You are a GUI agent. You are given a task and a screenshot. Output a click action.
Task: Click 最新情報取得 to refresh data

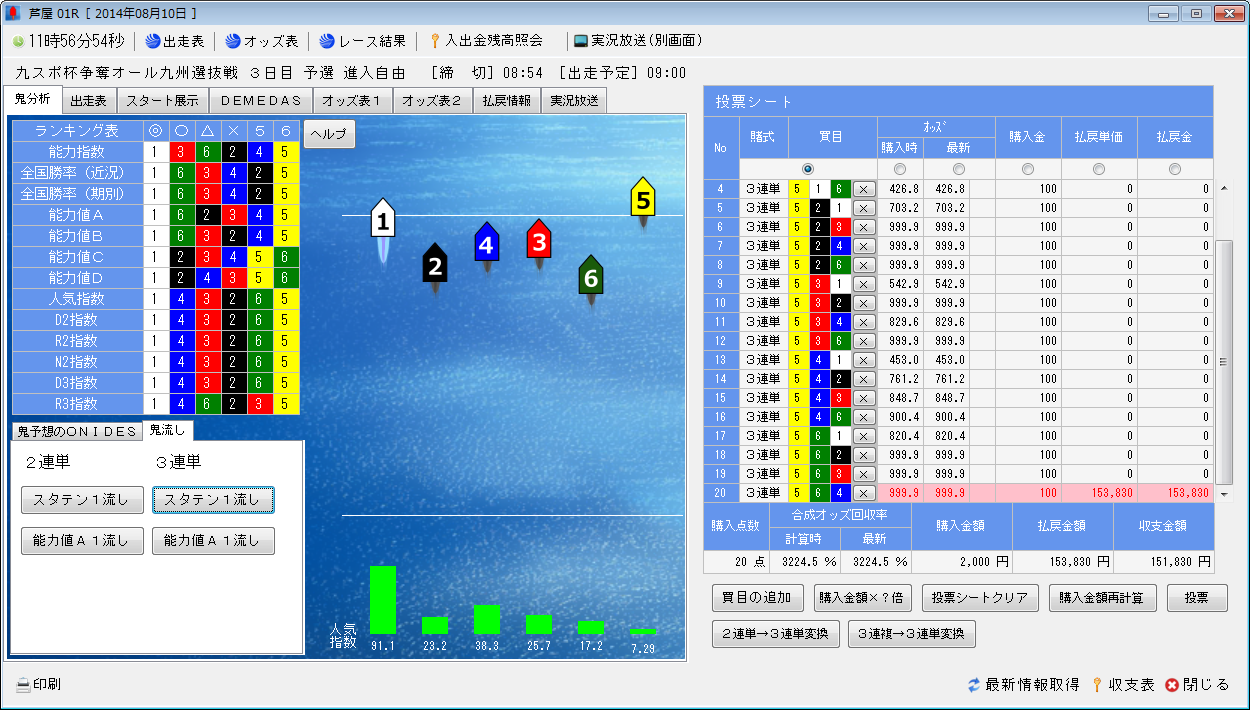1023,685
